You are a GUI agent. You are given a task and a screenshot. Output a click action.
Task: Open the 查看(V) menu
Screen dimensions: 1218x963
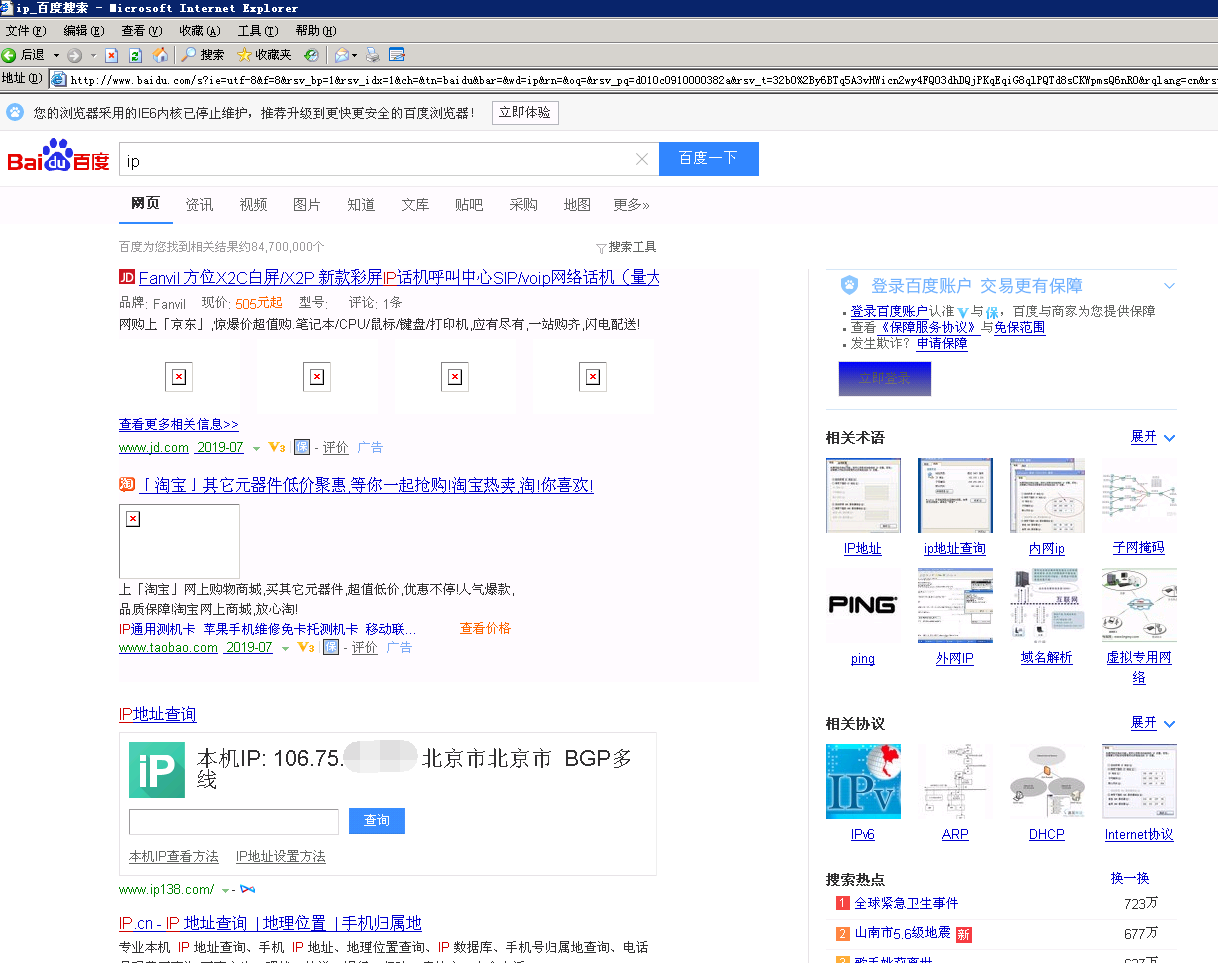(x=141, y=31)
